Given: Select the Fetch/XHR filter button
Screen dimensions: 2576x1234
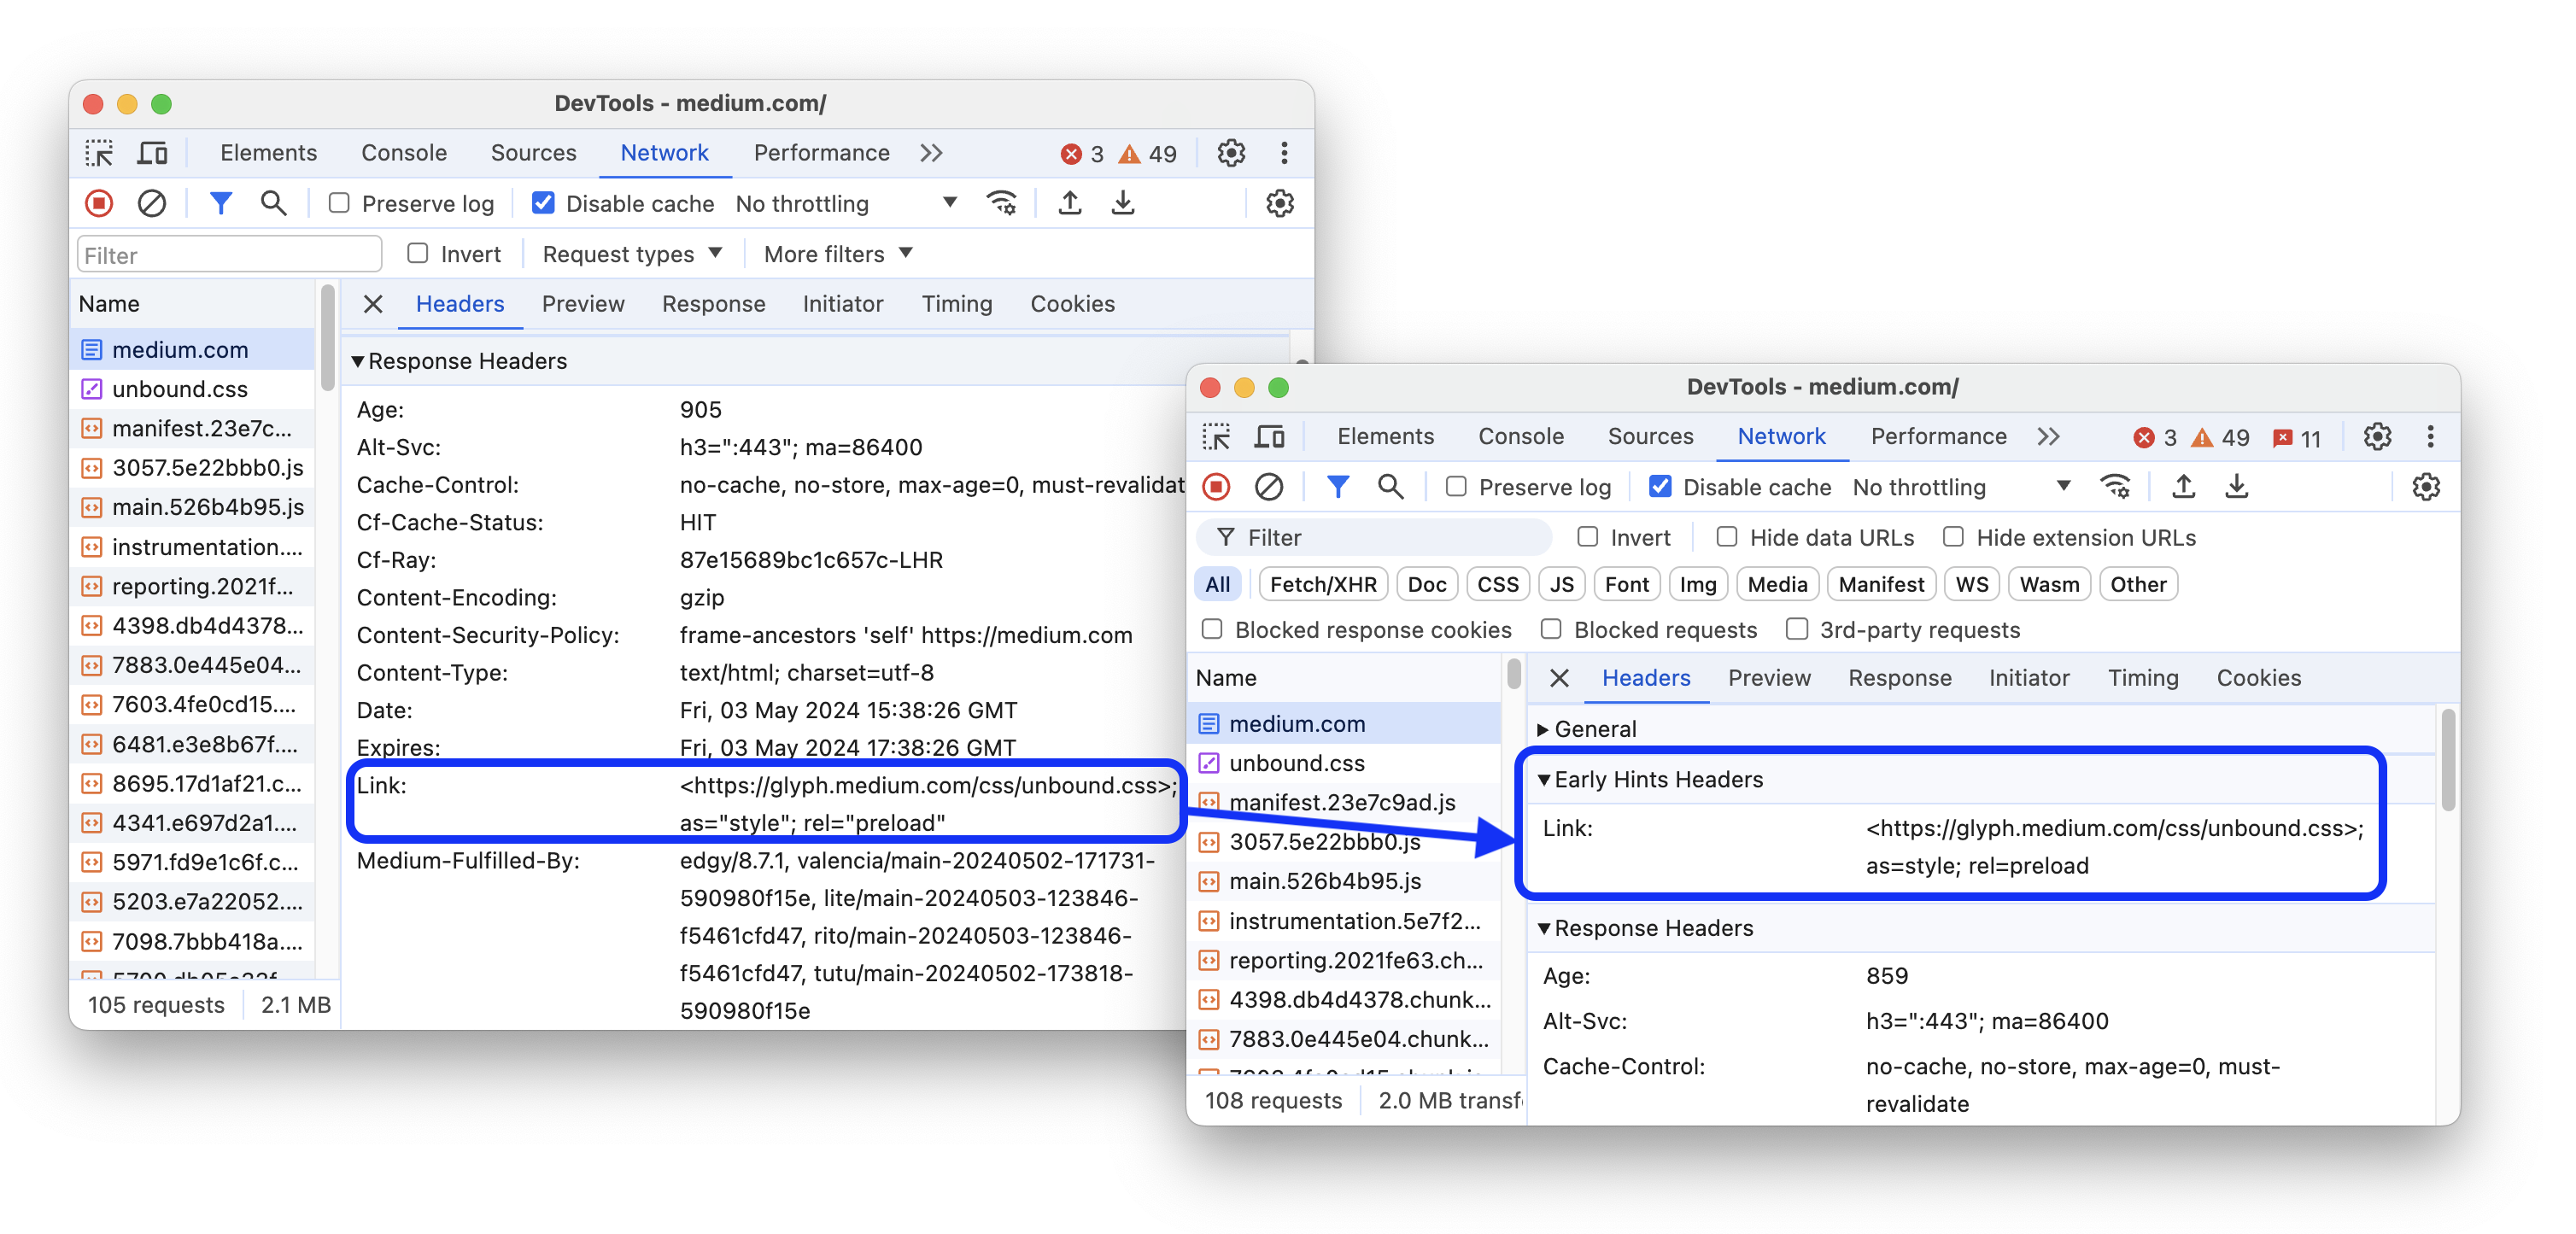Looking at the screenshot, I should (1322, 583).
